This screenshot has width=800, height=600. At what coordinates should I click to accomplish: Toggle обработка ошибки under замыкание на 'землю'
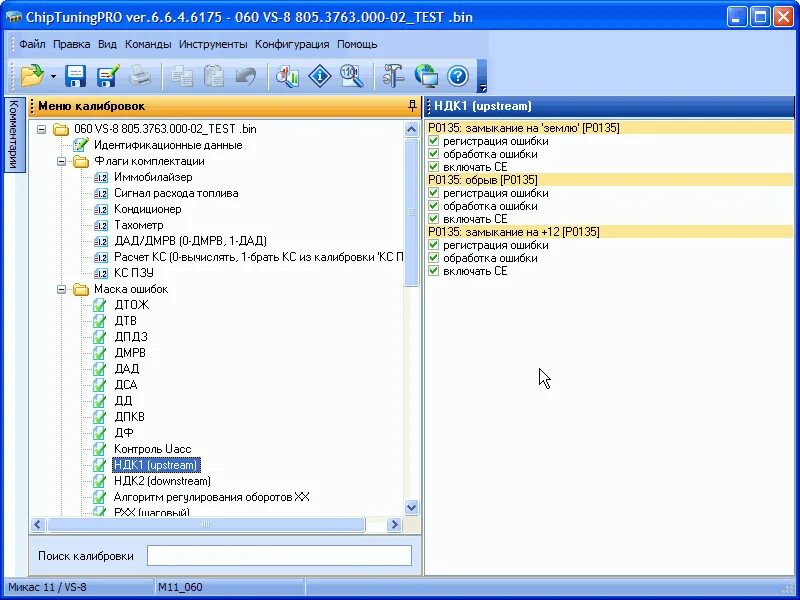click(433, 154)
